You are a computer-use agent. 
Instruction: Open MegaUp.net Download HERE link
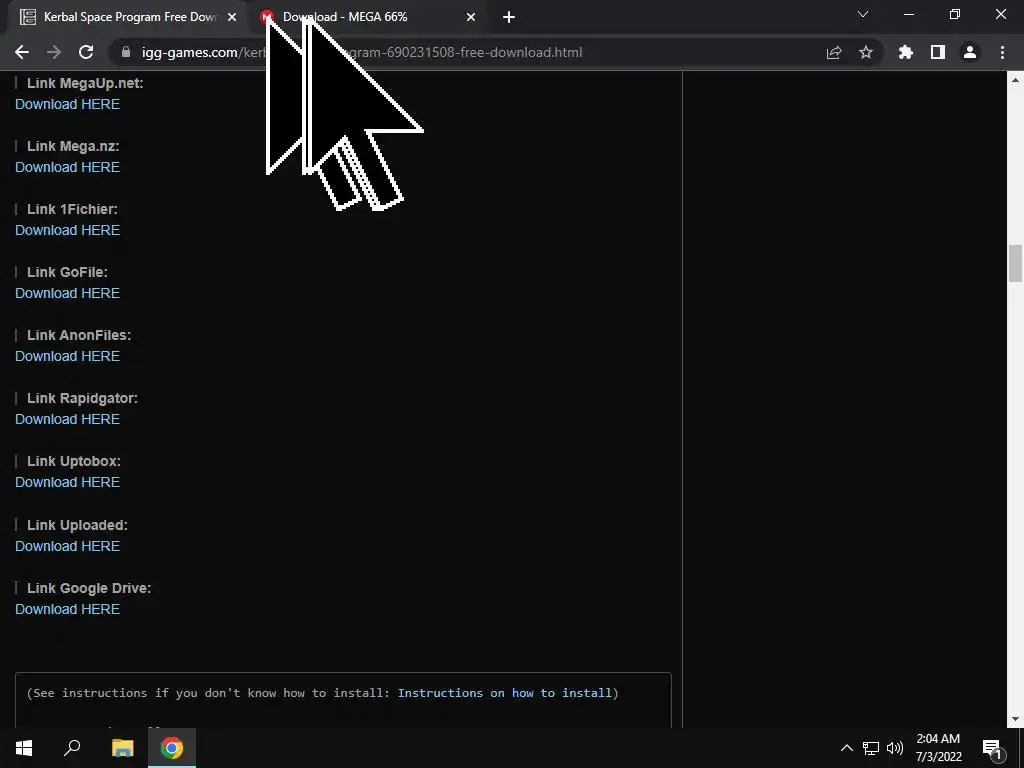click(x=67, y=104)
